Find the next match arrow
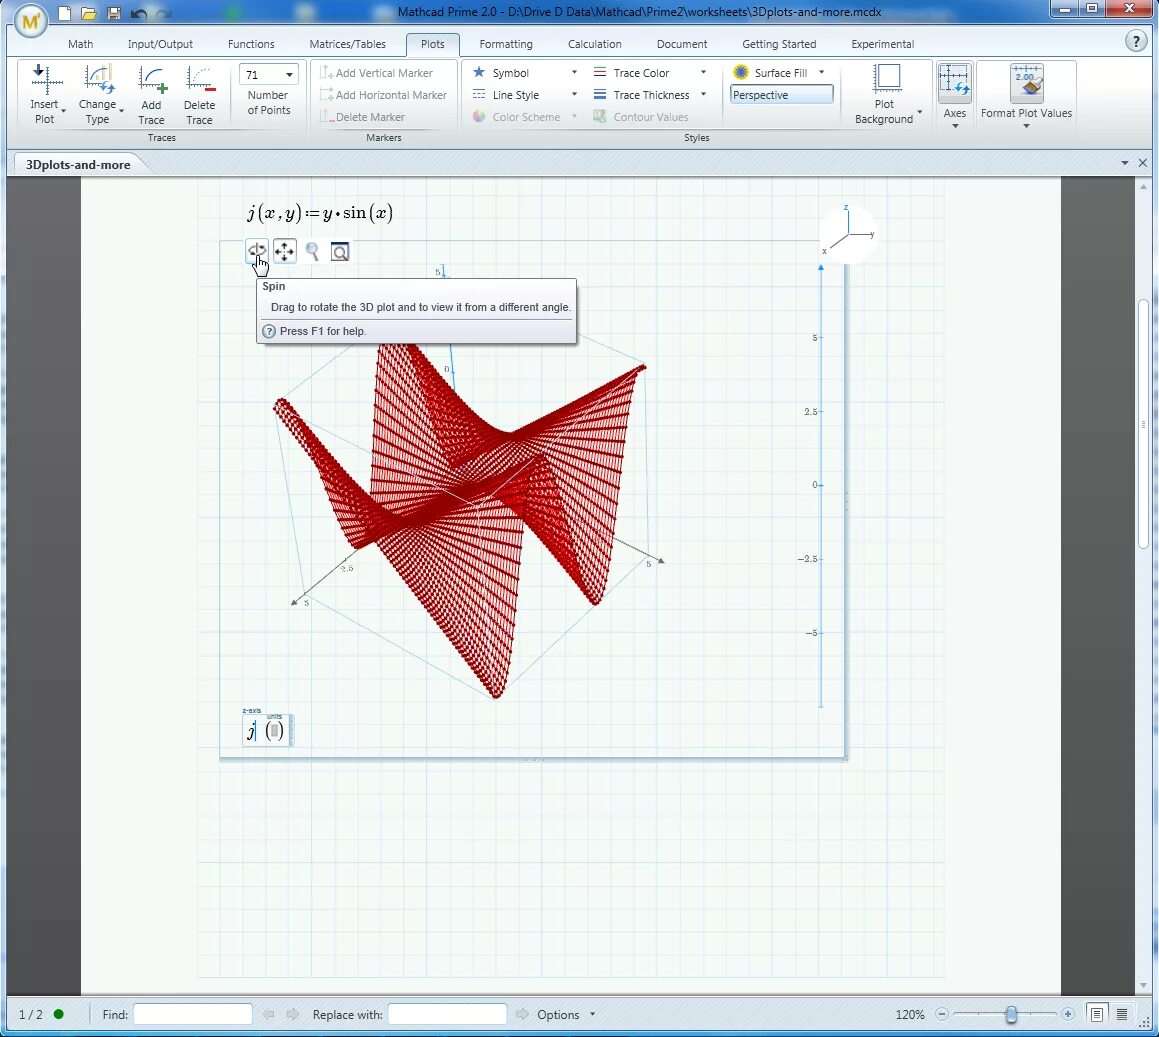 [293, 1014]
